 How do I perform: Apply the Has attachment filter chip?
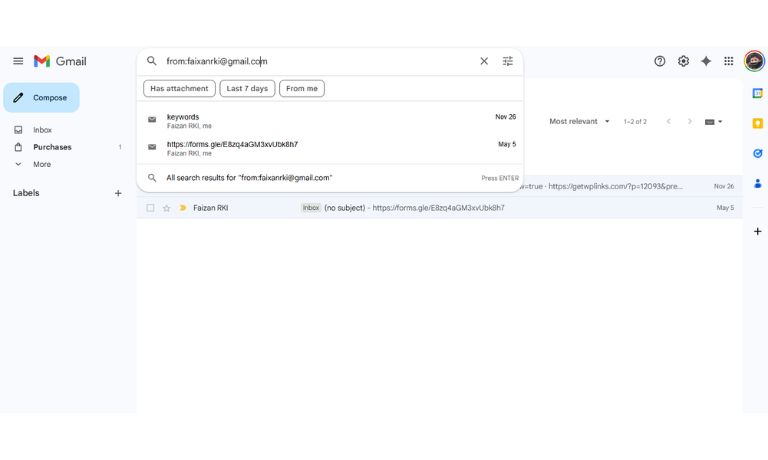pyautogui.click(x=179, y=89)
